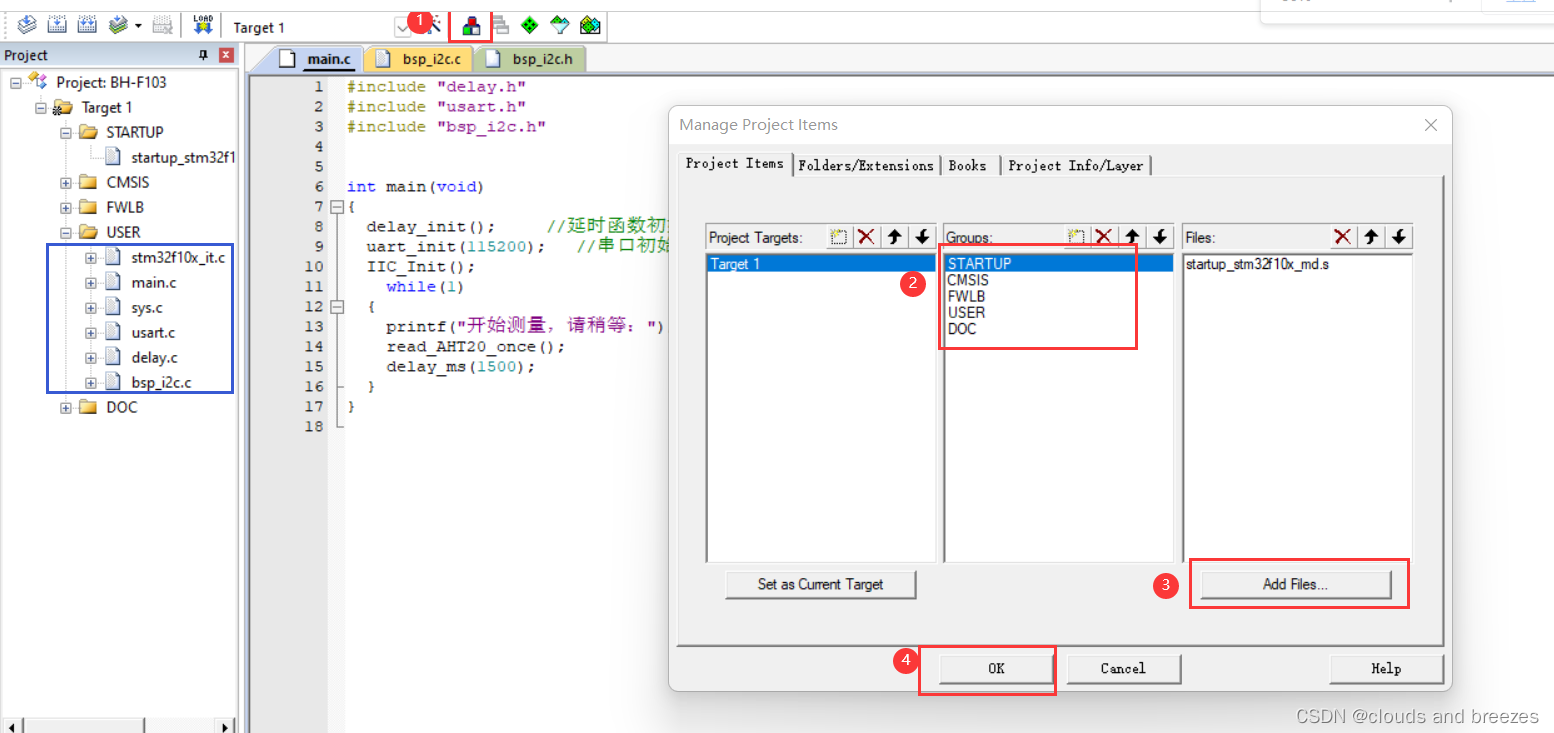Click the Manage Project Items colored-blocks icon
This screenshot has width=1554, height=733.
(470, 26)
